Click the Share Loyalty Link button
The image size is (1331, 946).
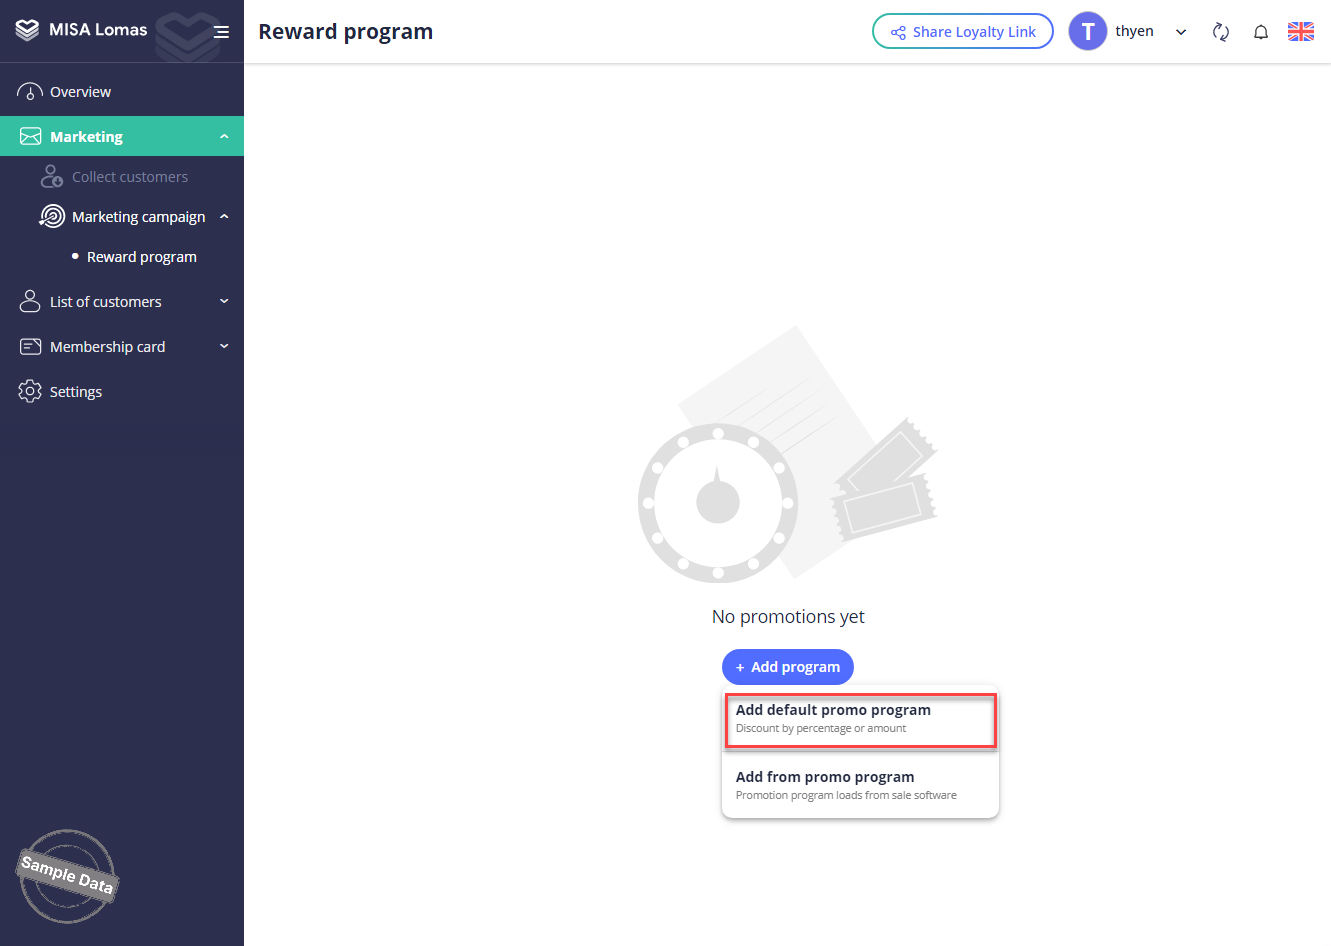coord(962,32)
